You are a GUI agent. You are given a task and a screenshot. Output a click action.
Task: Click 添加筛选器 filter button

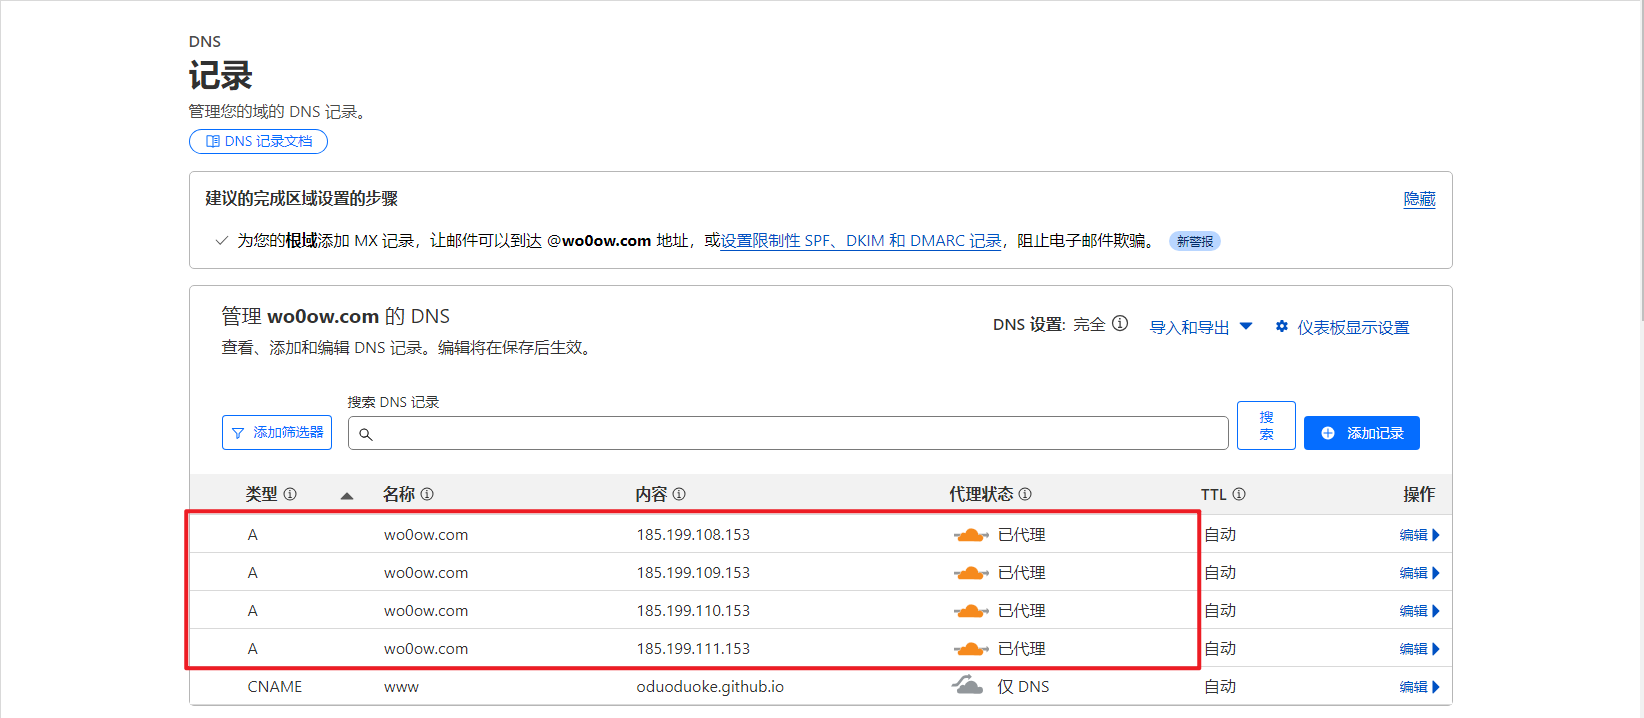point(277,433)
